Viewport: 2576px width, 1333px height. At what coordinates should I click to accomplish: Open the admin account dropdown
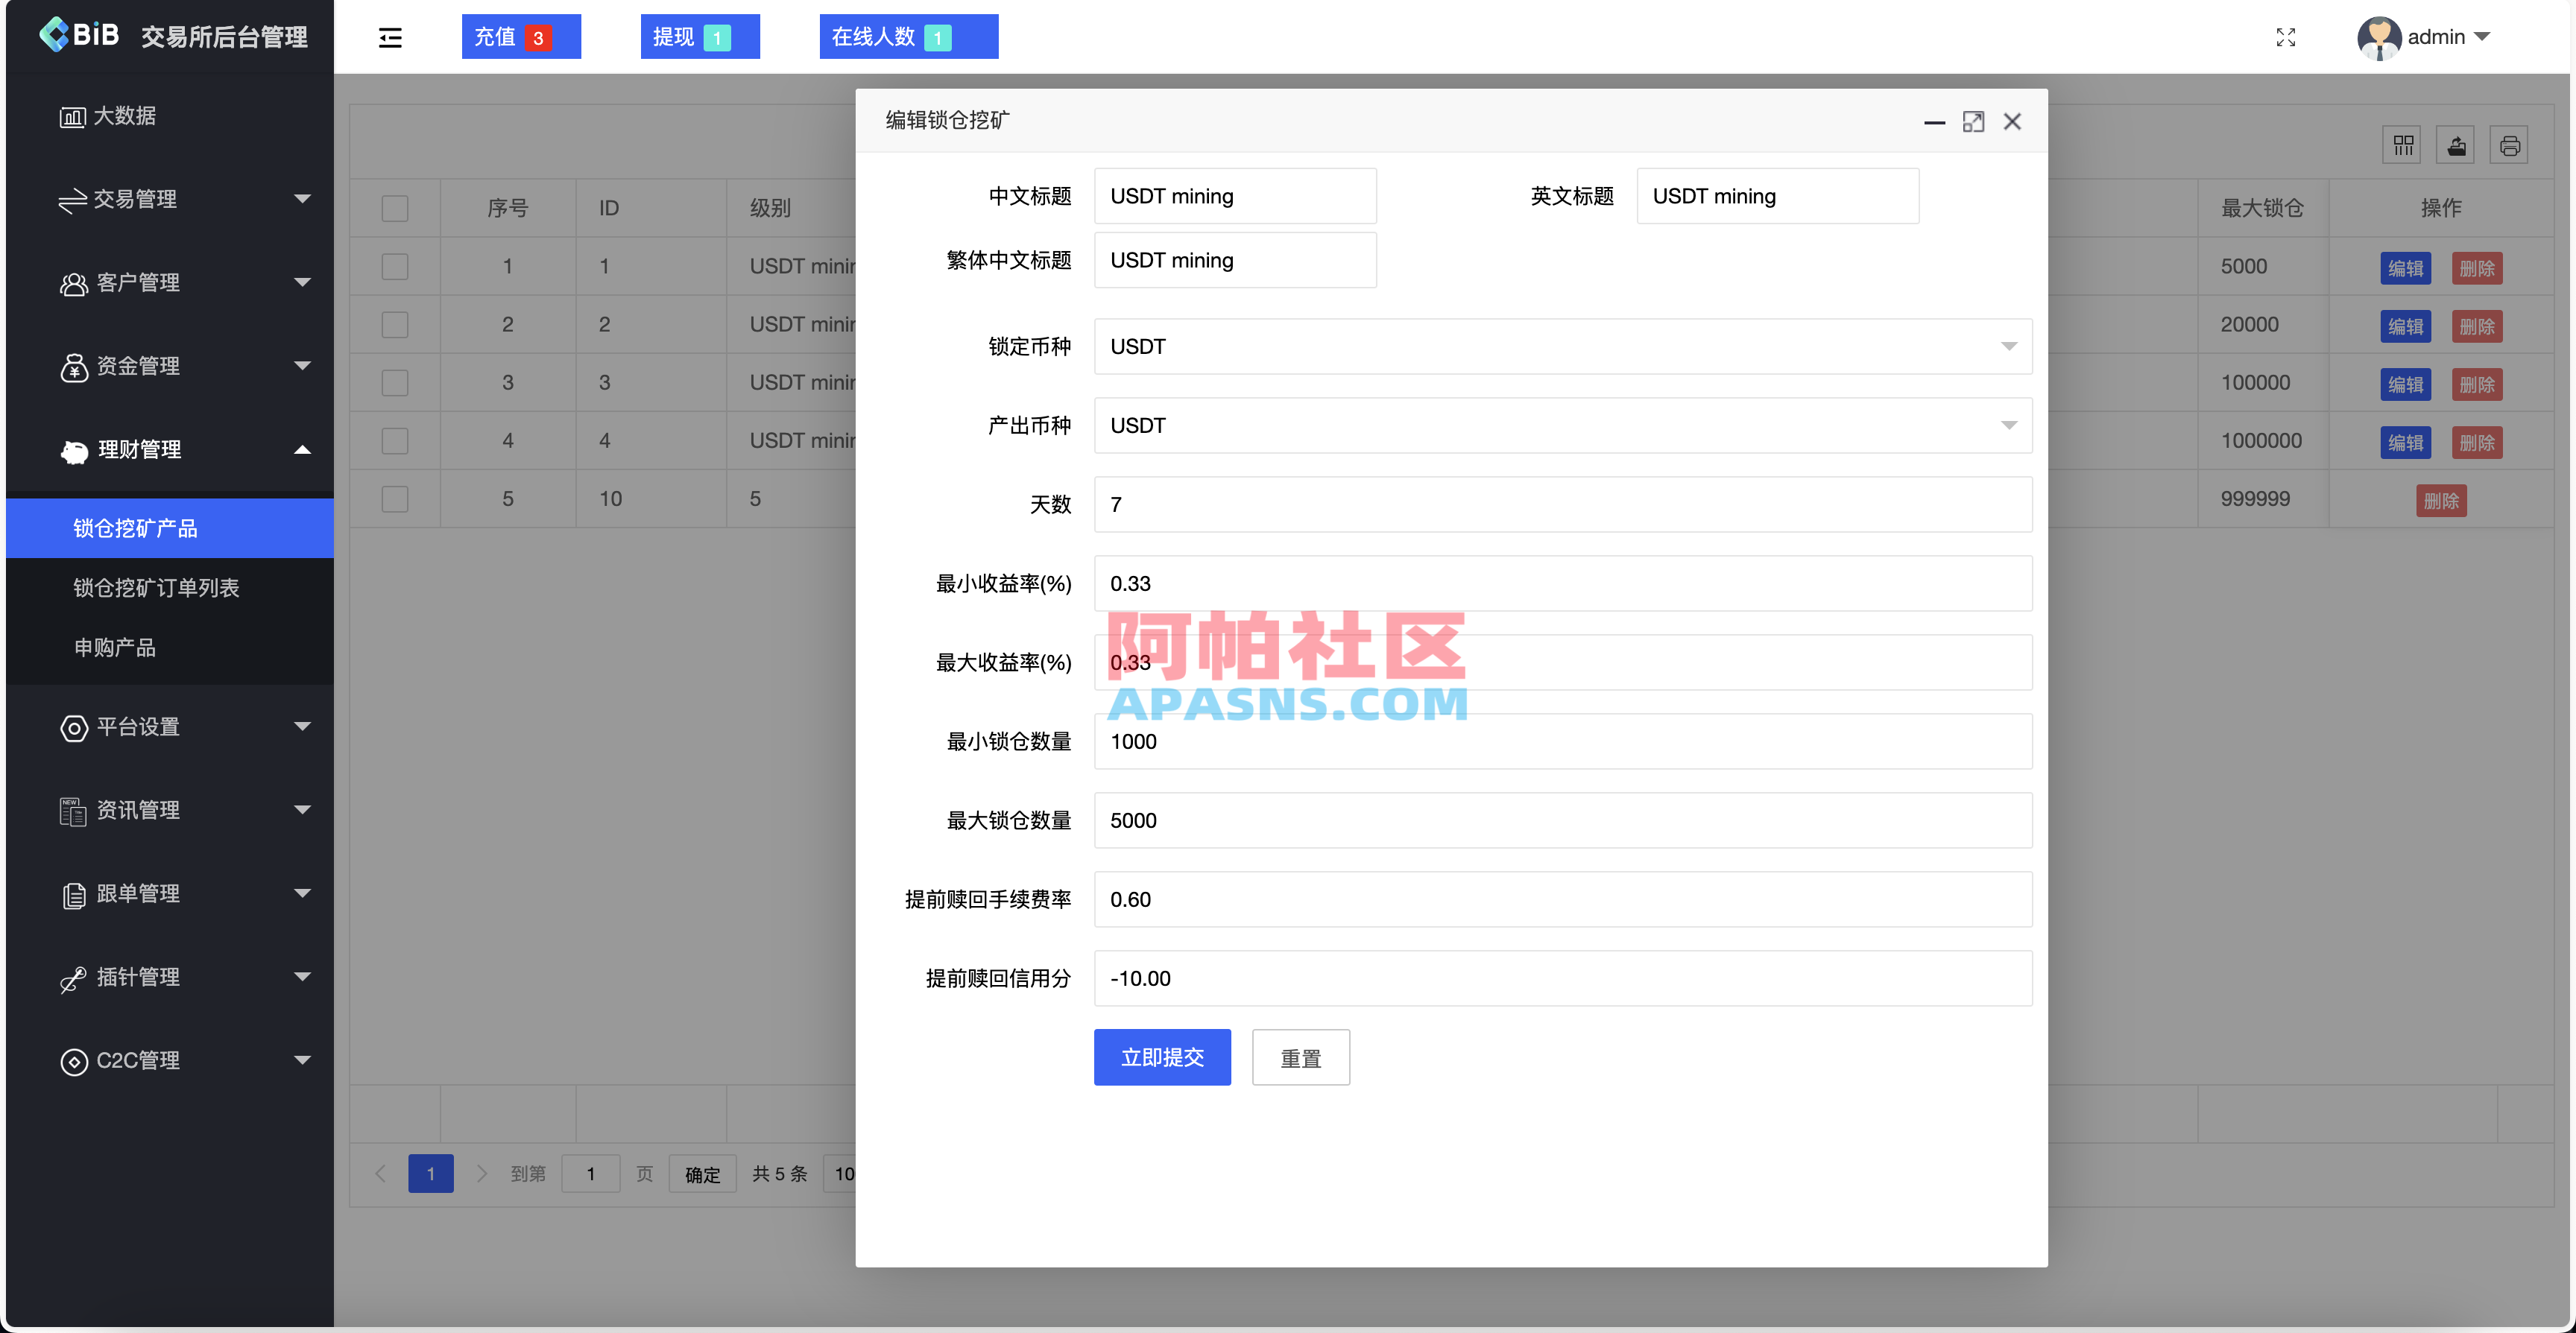pos(2428,37)
